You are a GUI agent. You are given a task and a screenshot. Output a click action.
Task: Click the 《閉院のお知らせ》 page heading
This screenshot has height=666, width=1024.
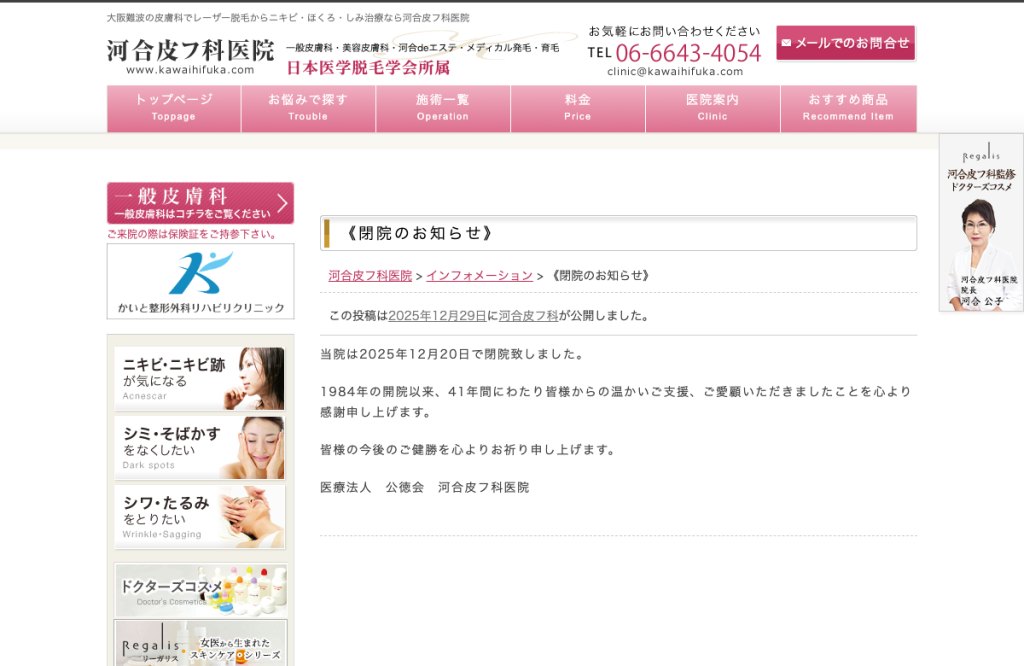pyautogui.click(x=418, y=233)
